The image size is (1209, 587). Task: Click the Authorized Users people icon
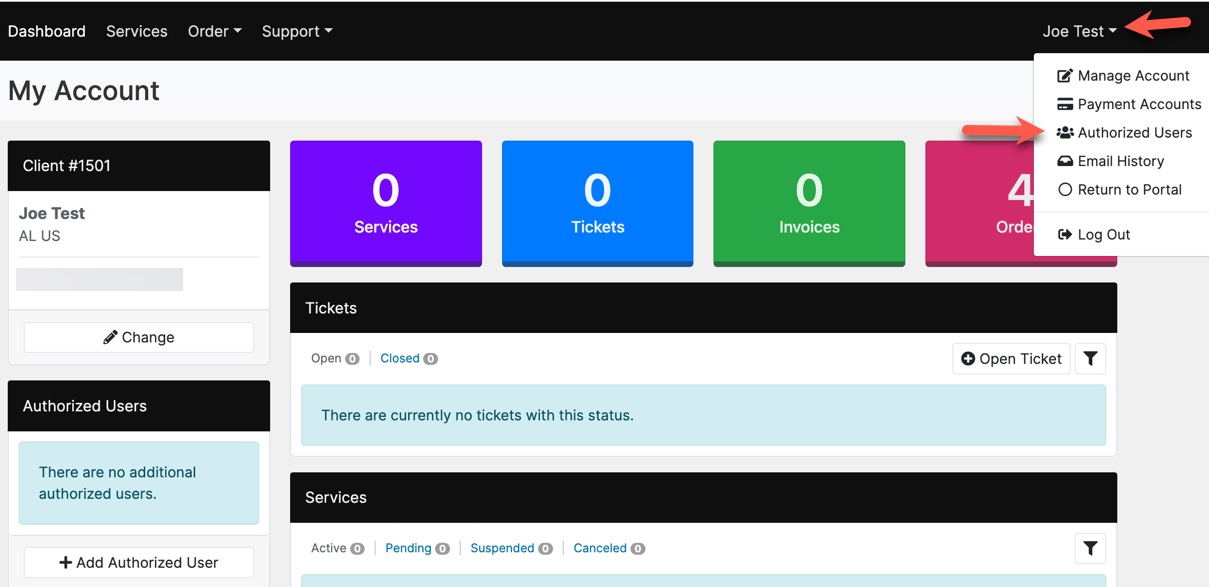(x=1066, y=132)
